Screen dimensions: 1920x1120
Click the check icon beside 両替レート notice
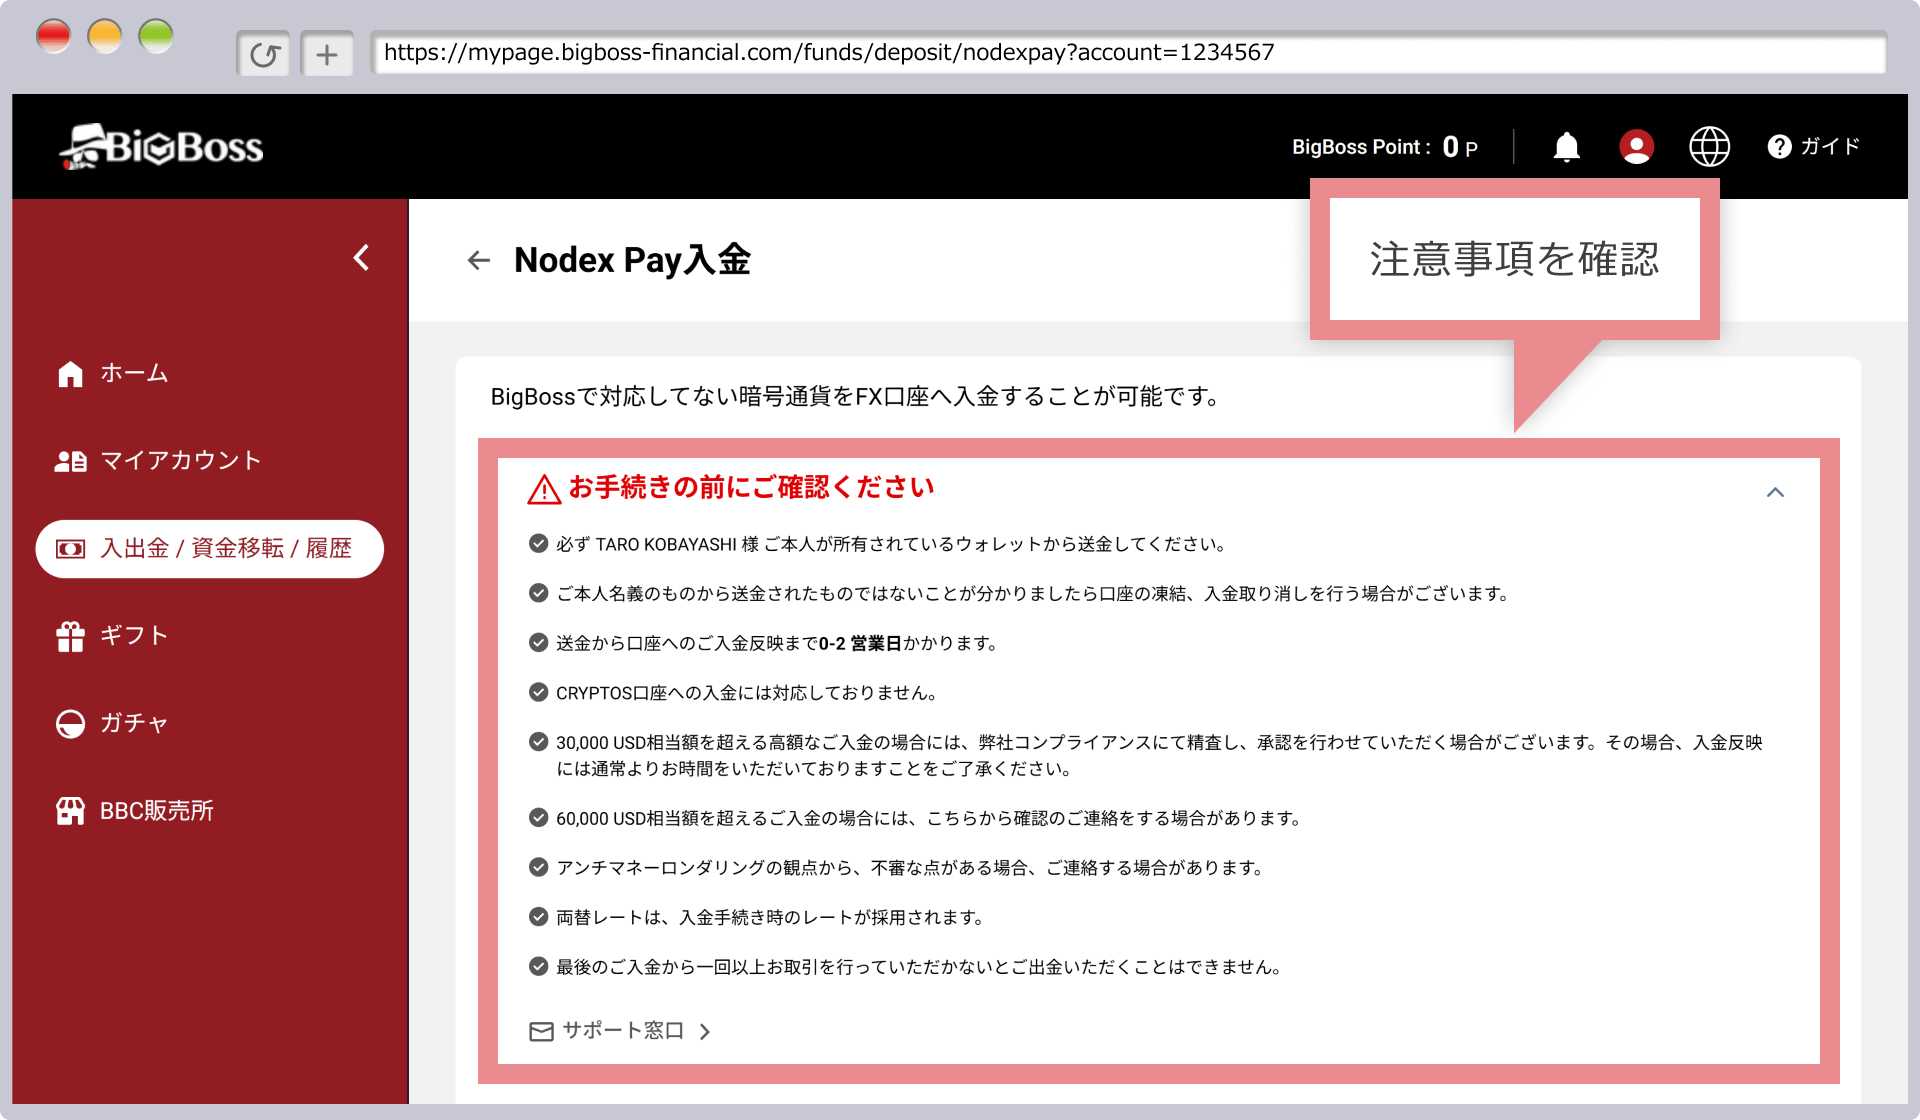tap(538, 917)
